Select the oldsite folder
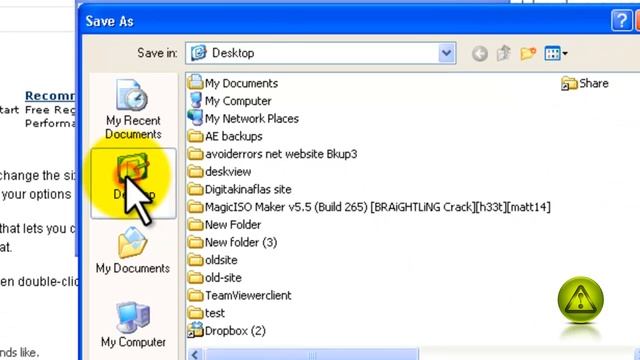640x360 pixels. [213, 260]
